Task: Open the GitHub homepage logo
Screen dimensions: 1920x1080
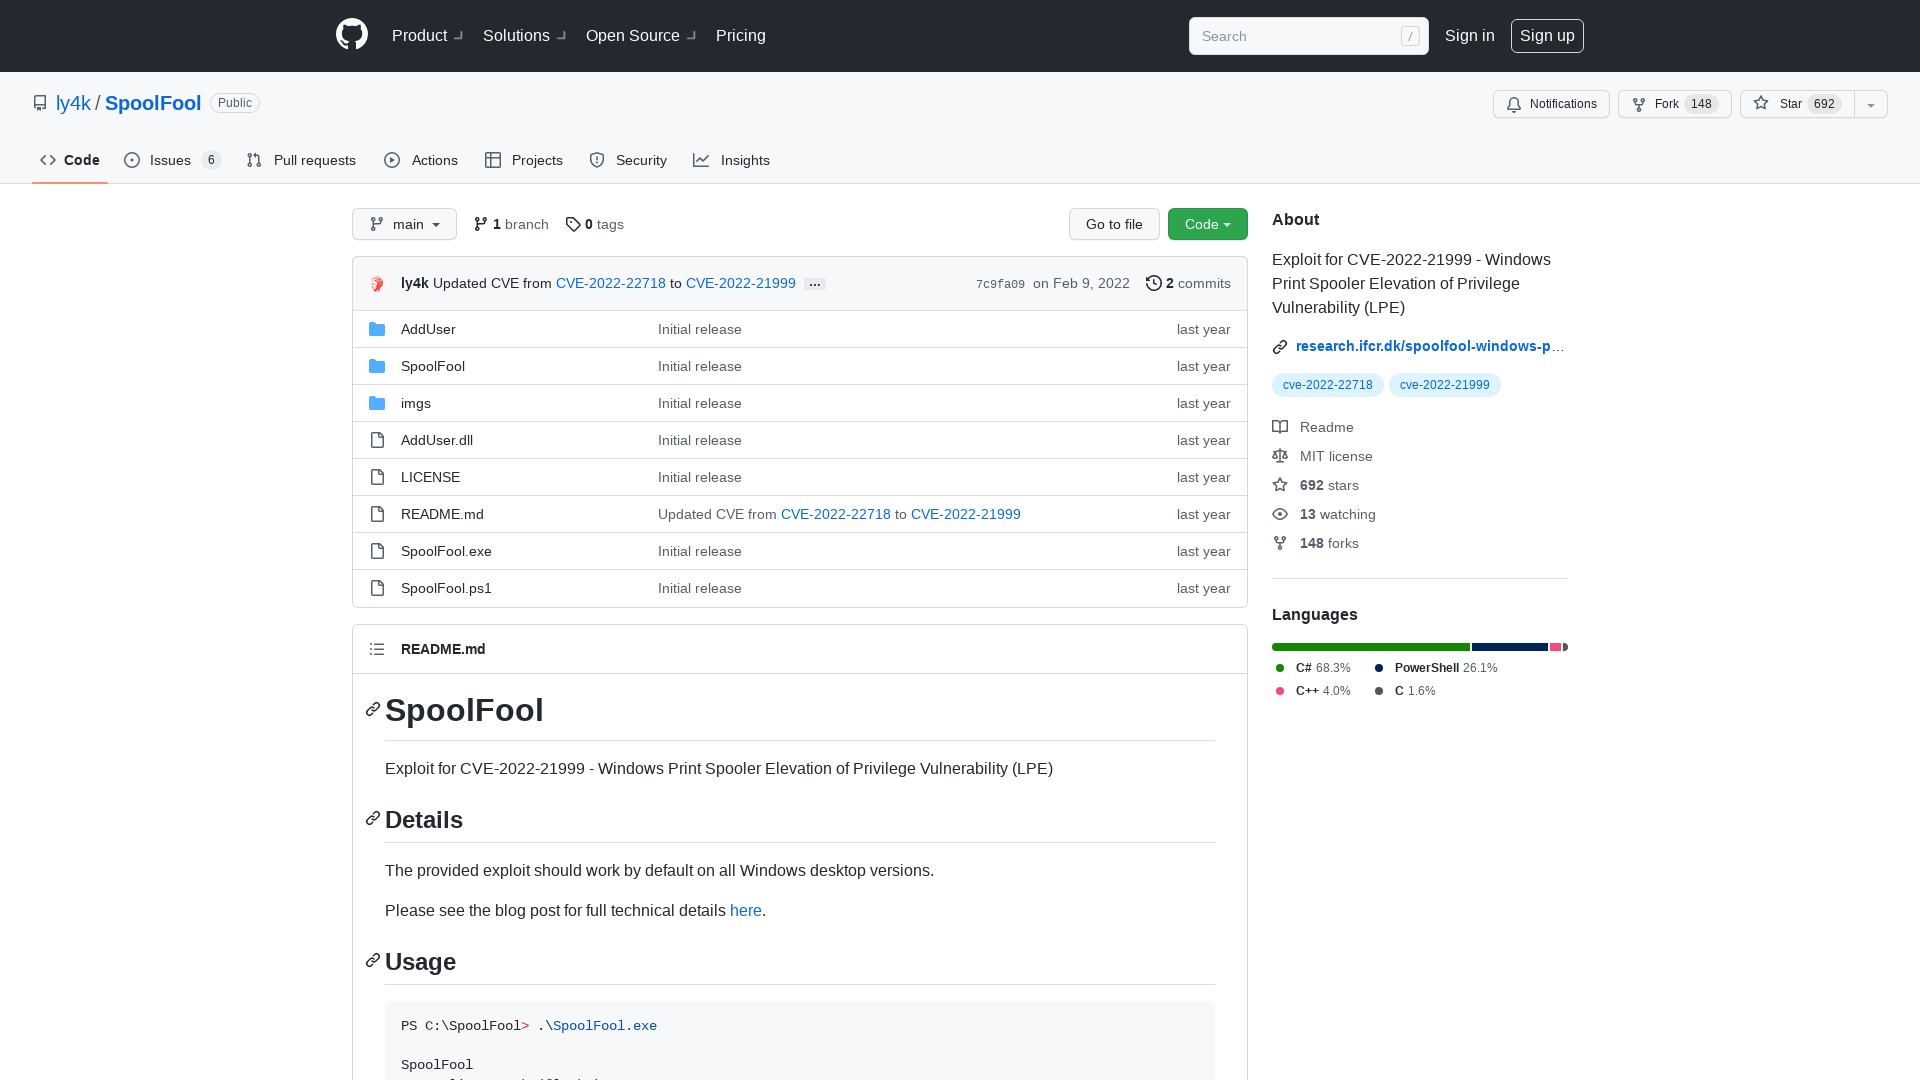Action: [x=352, y=35]
